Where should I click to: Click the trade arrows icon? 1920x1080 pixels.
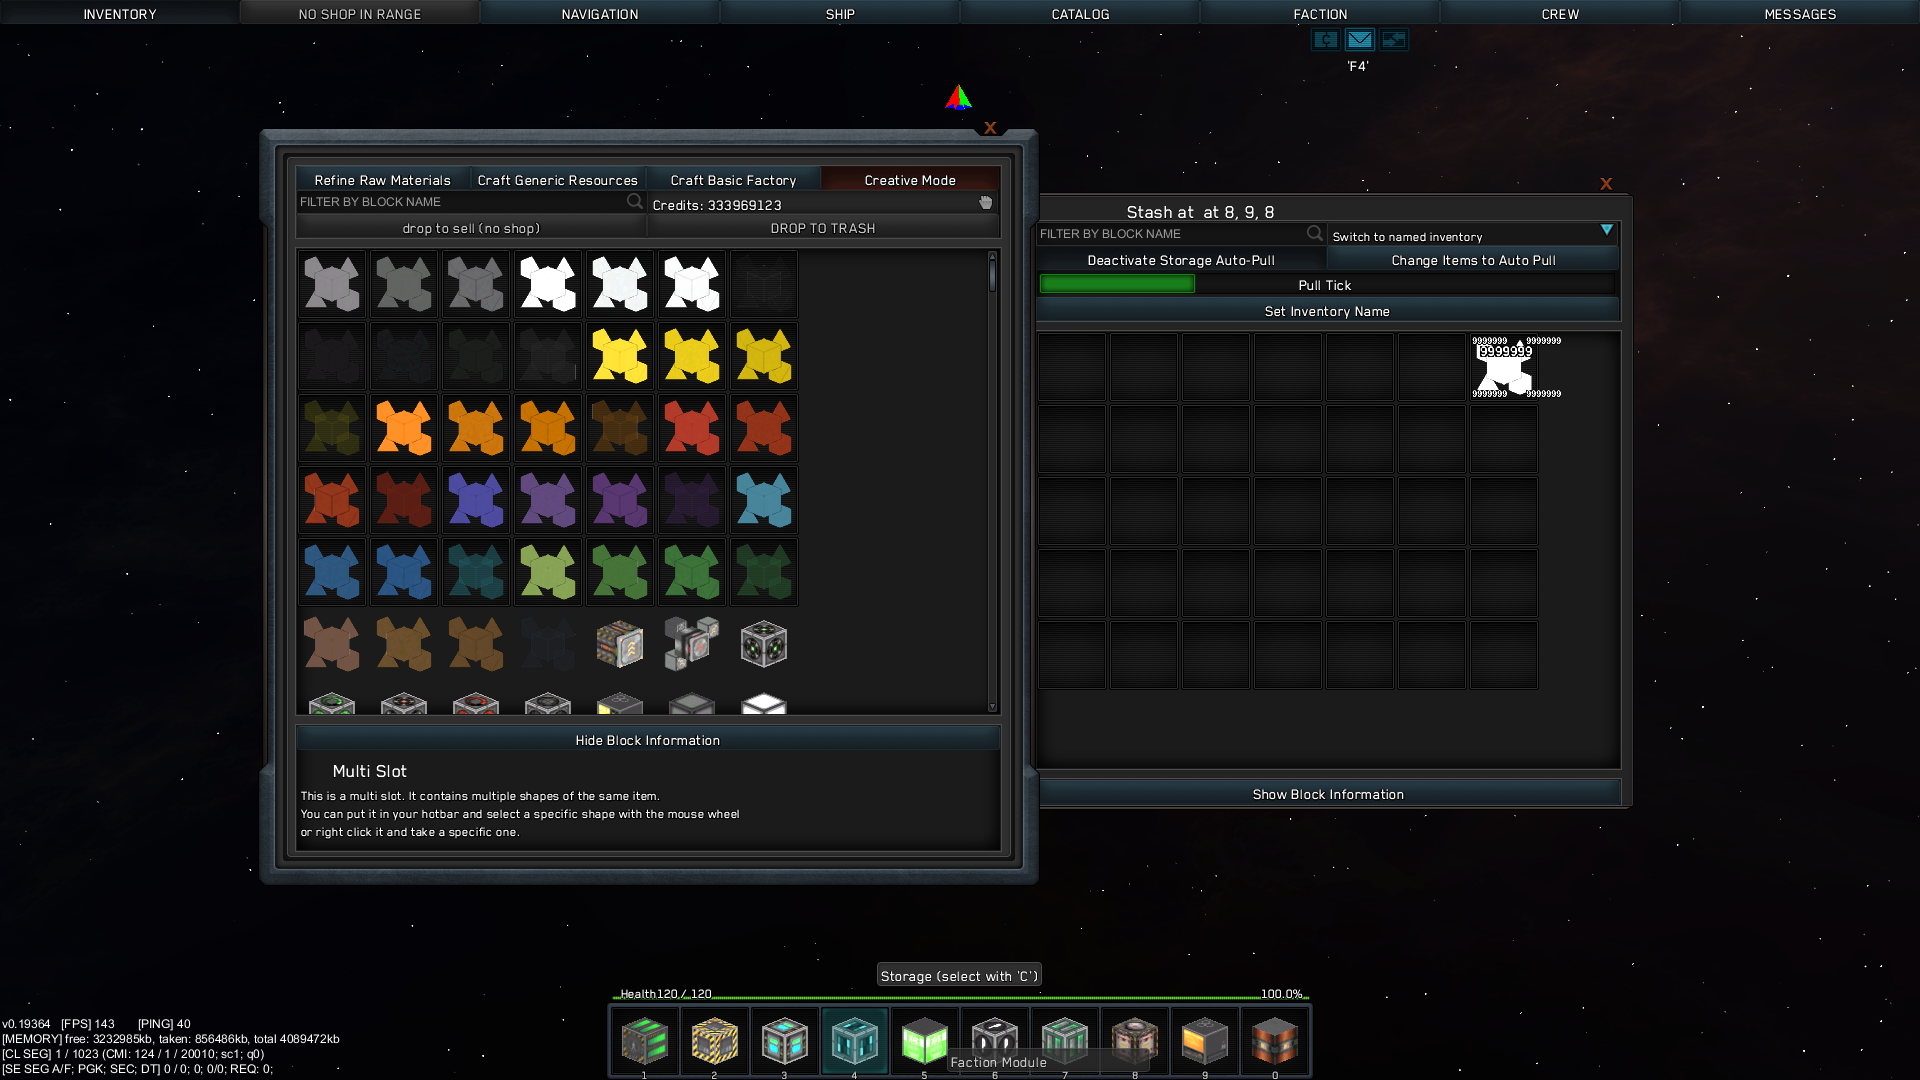point(1393,40)
